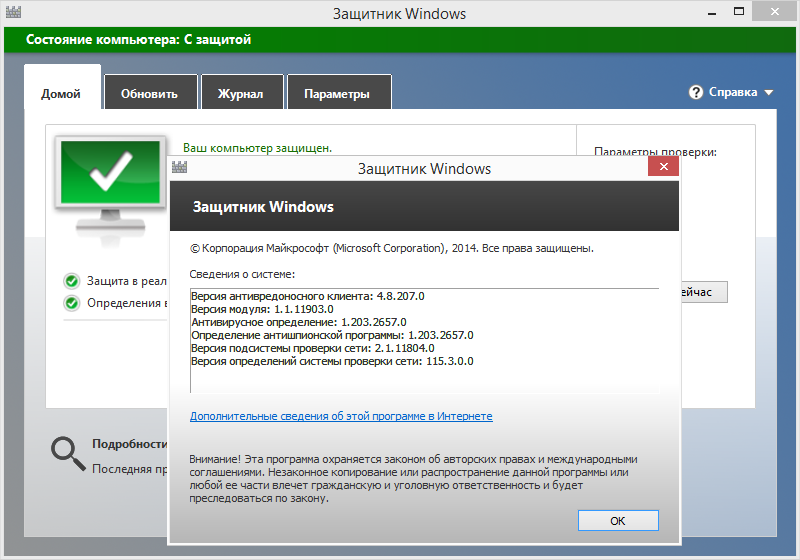The image size is (800, 560).
Task: Close the About Защитник Windows dialog
Action: (x=663, y=166)
